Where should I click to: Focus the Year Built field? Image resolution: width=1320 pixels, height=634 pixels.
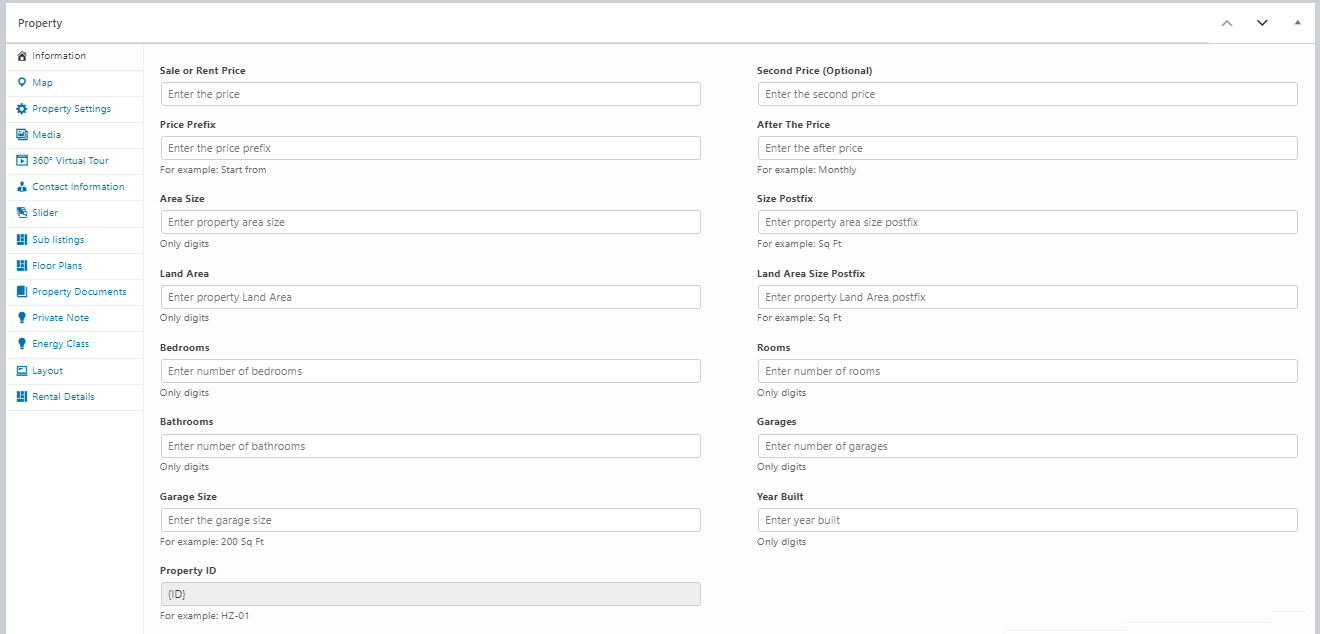tap(1027, 520)
